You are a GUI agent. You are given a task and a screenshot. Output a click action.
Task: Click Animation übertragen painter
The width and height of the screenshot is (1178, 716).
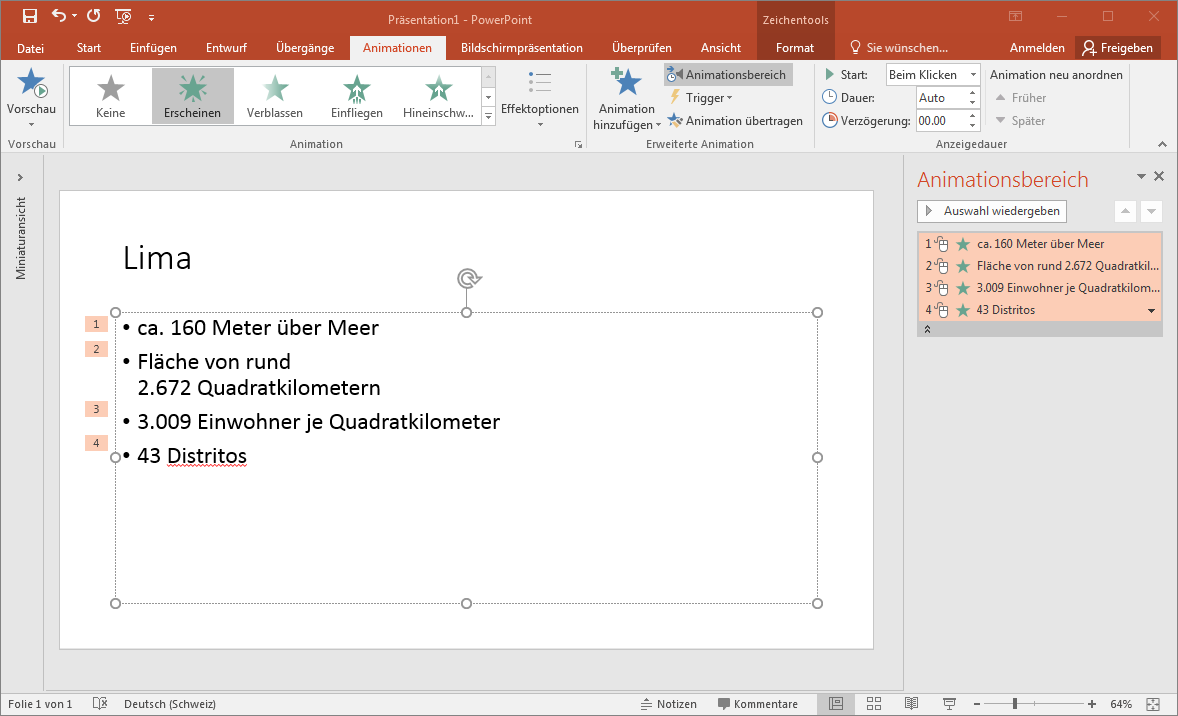[735, 121]
